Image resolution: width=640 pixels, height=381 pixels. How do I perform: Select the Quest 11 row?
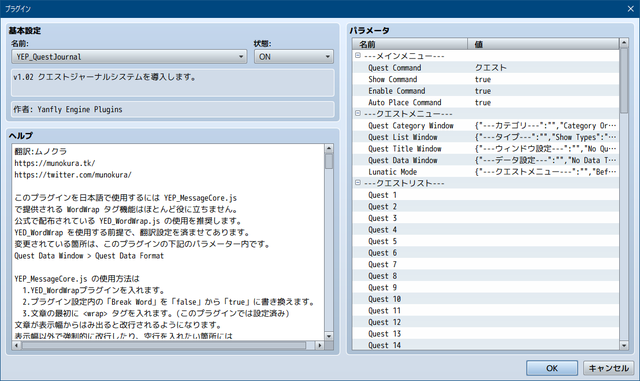[486, 311]
